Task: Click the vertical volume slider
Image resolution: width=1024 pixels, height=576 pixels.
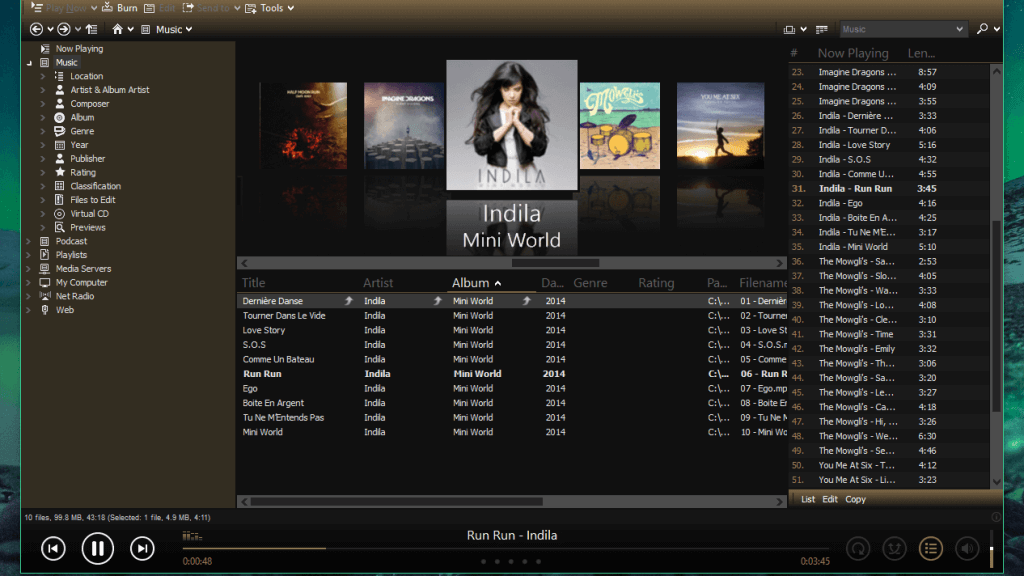Action: (991, 549)
